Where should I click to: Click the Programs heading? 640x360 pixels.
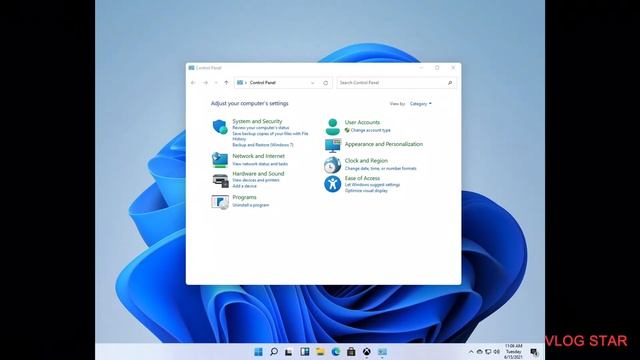pyautogui.click(x=244, y=197)
